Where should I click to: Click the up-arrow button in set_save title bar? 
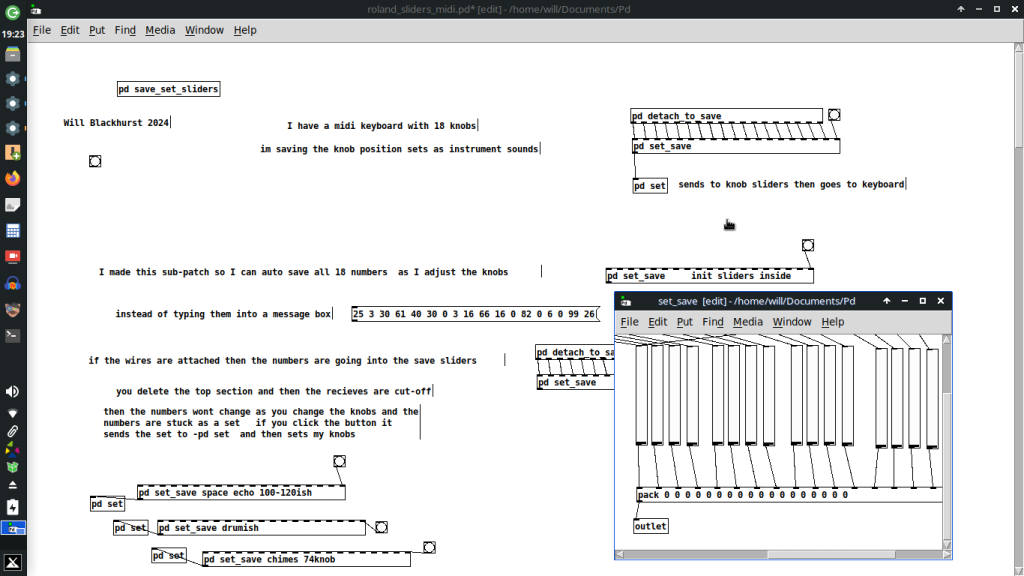886,301
